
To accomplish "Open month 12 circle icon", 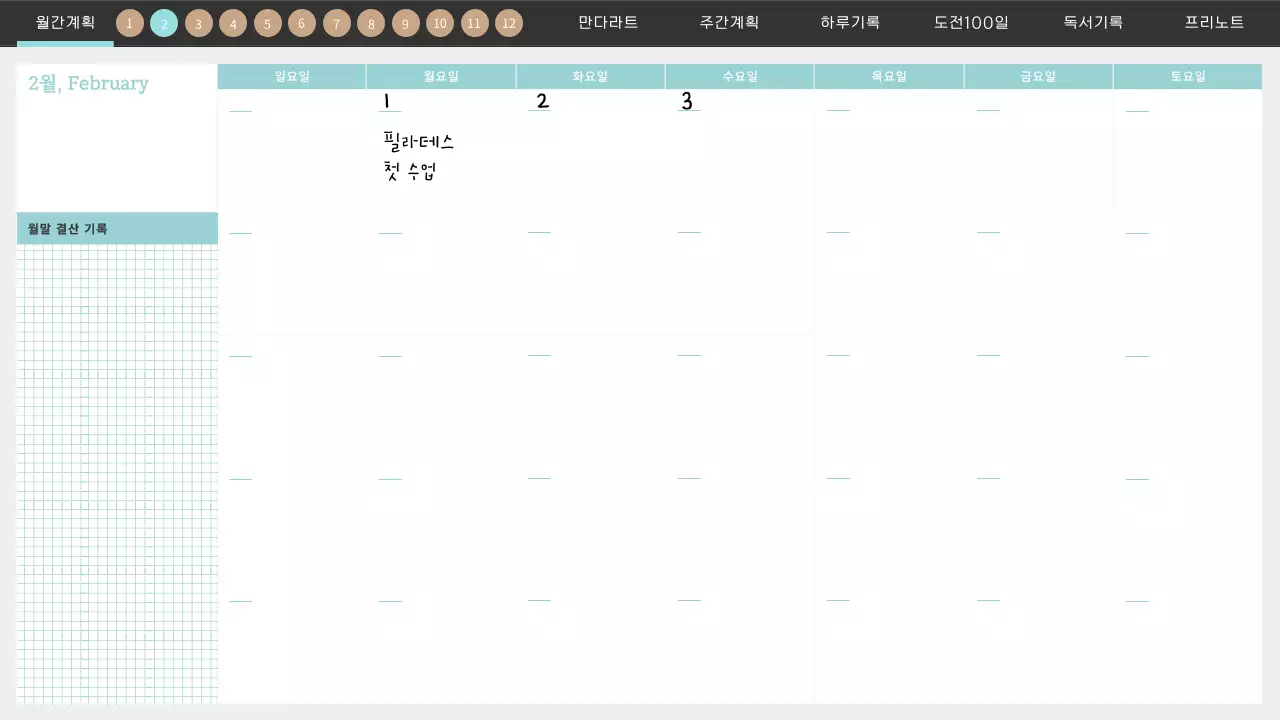I will (x=509, y=23).
